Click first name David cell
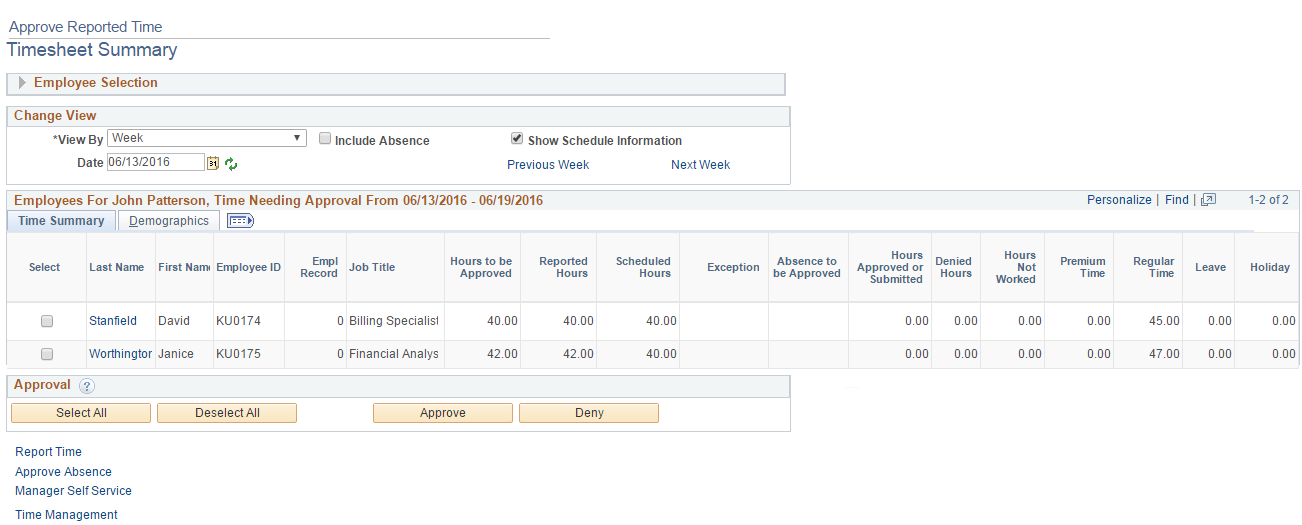 click(174, 322)
